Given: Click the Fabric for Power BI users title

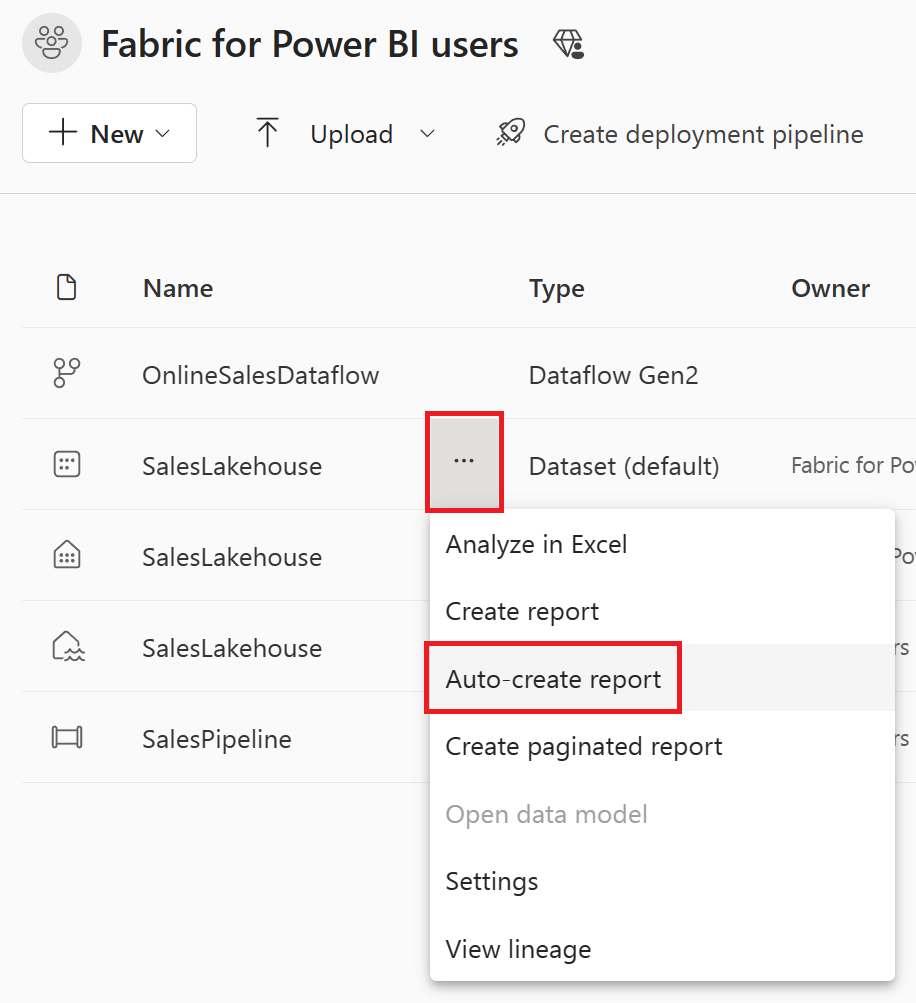Looking at the screenshot, I should point(310,44).
